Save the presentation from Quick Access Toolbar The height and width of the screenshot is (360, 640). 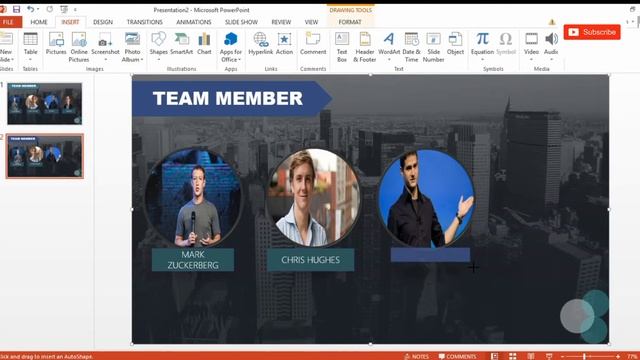coord(16,9)
